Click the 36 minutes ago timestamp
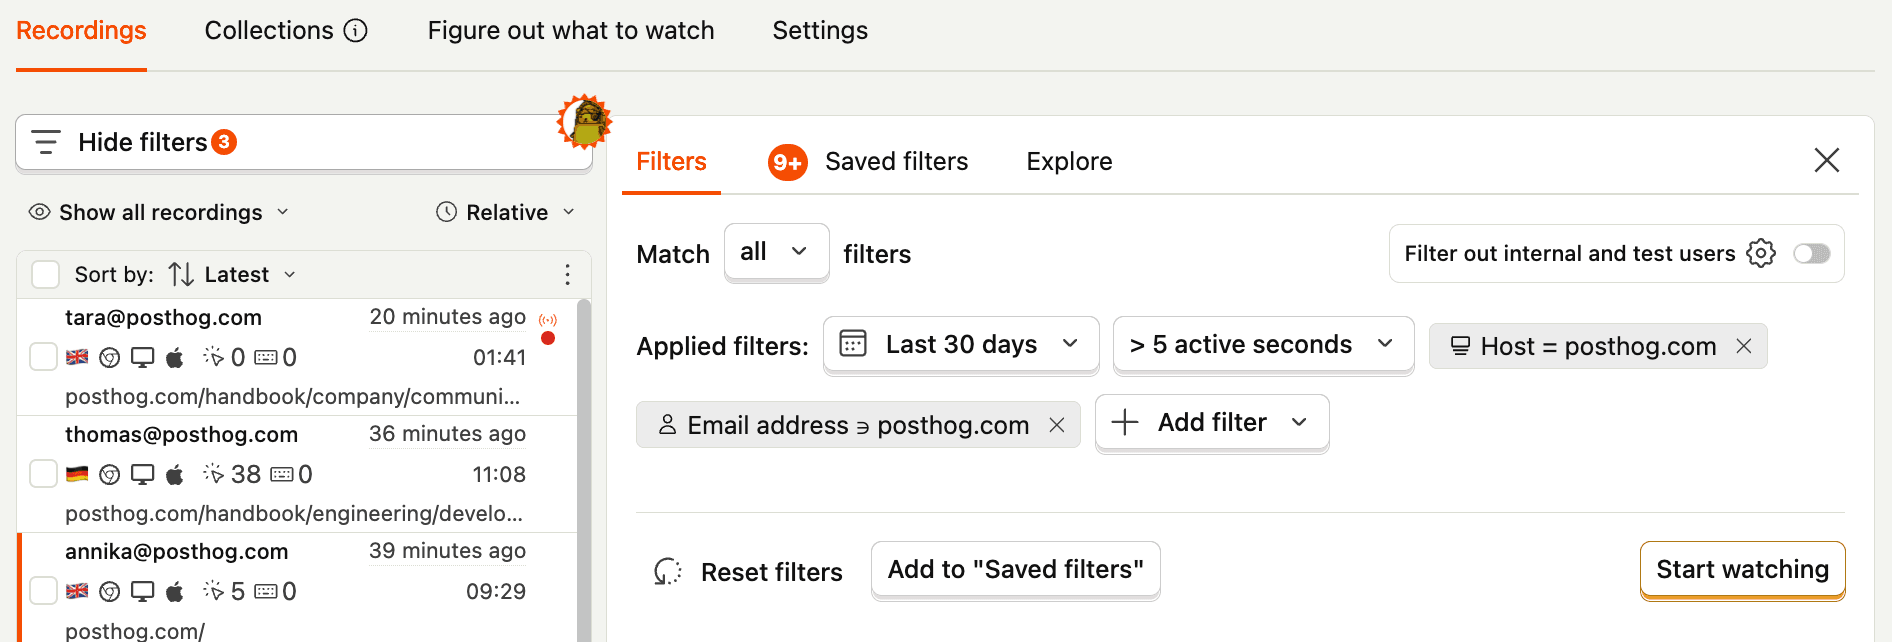Viewport: 1892px width, 642px height. 447,434
